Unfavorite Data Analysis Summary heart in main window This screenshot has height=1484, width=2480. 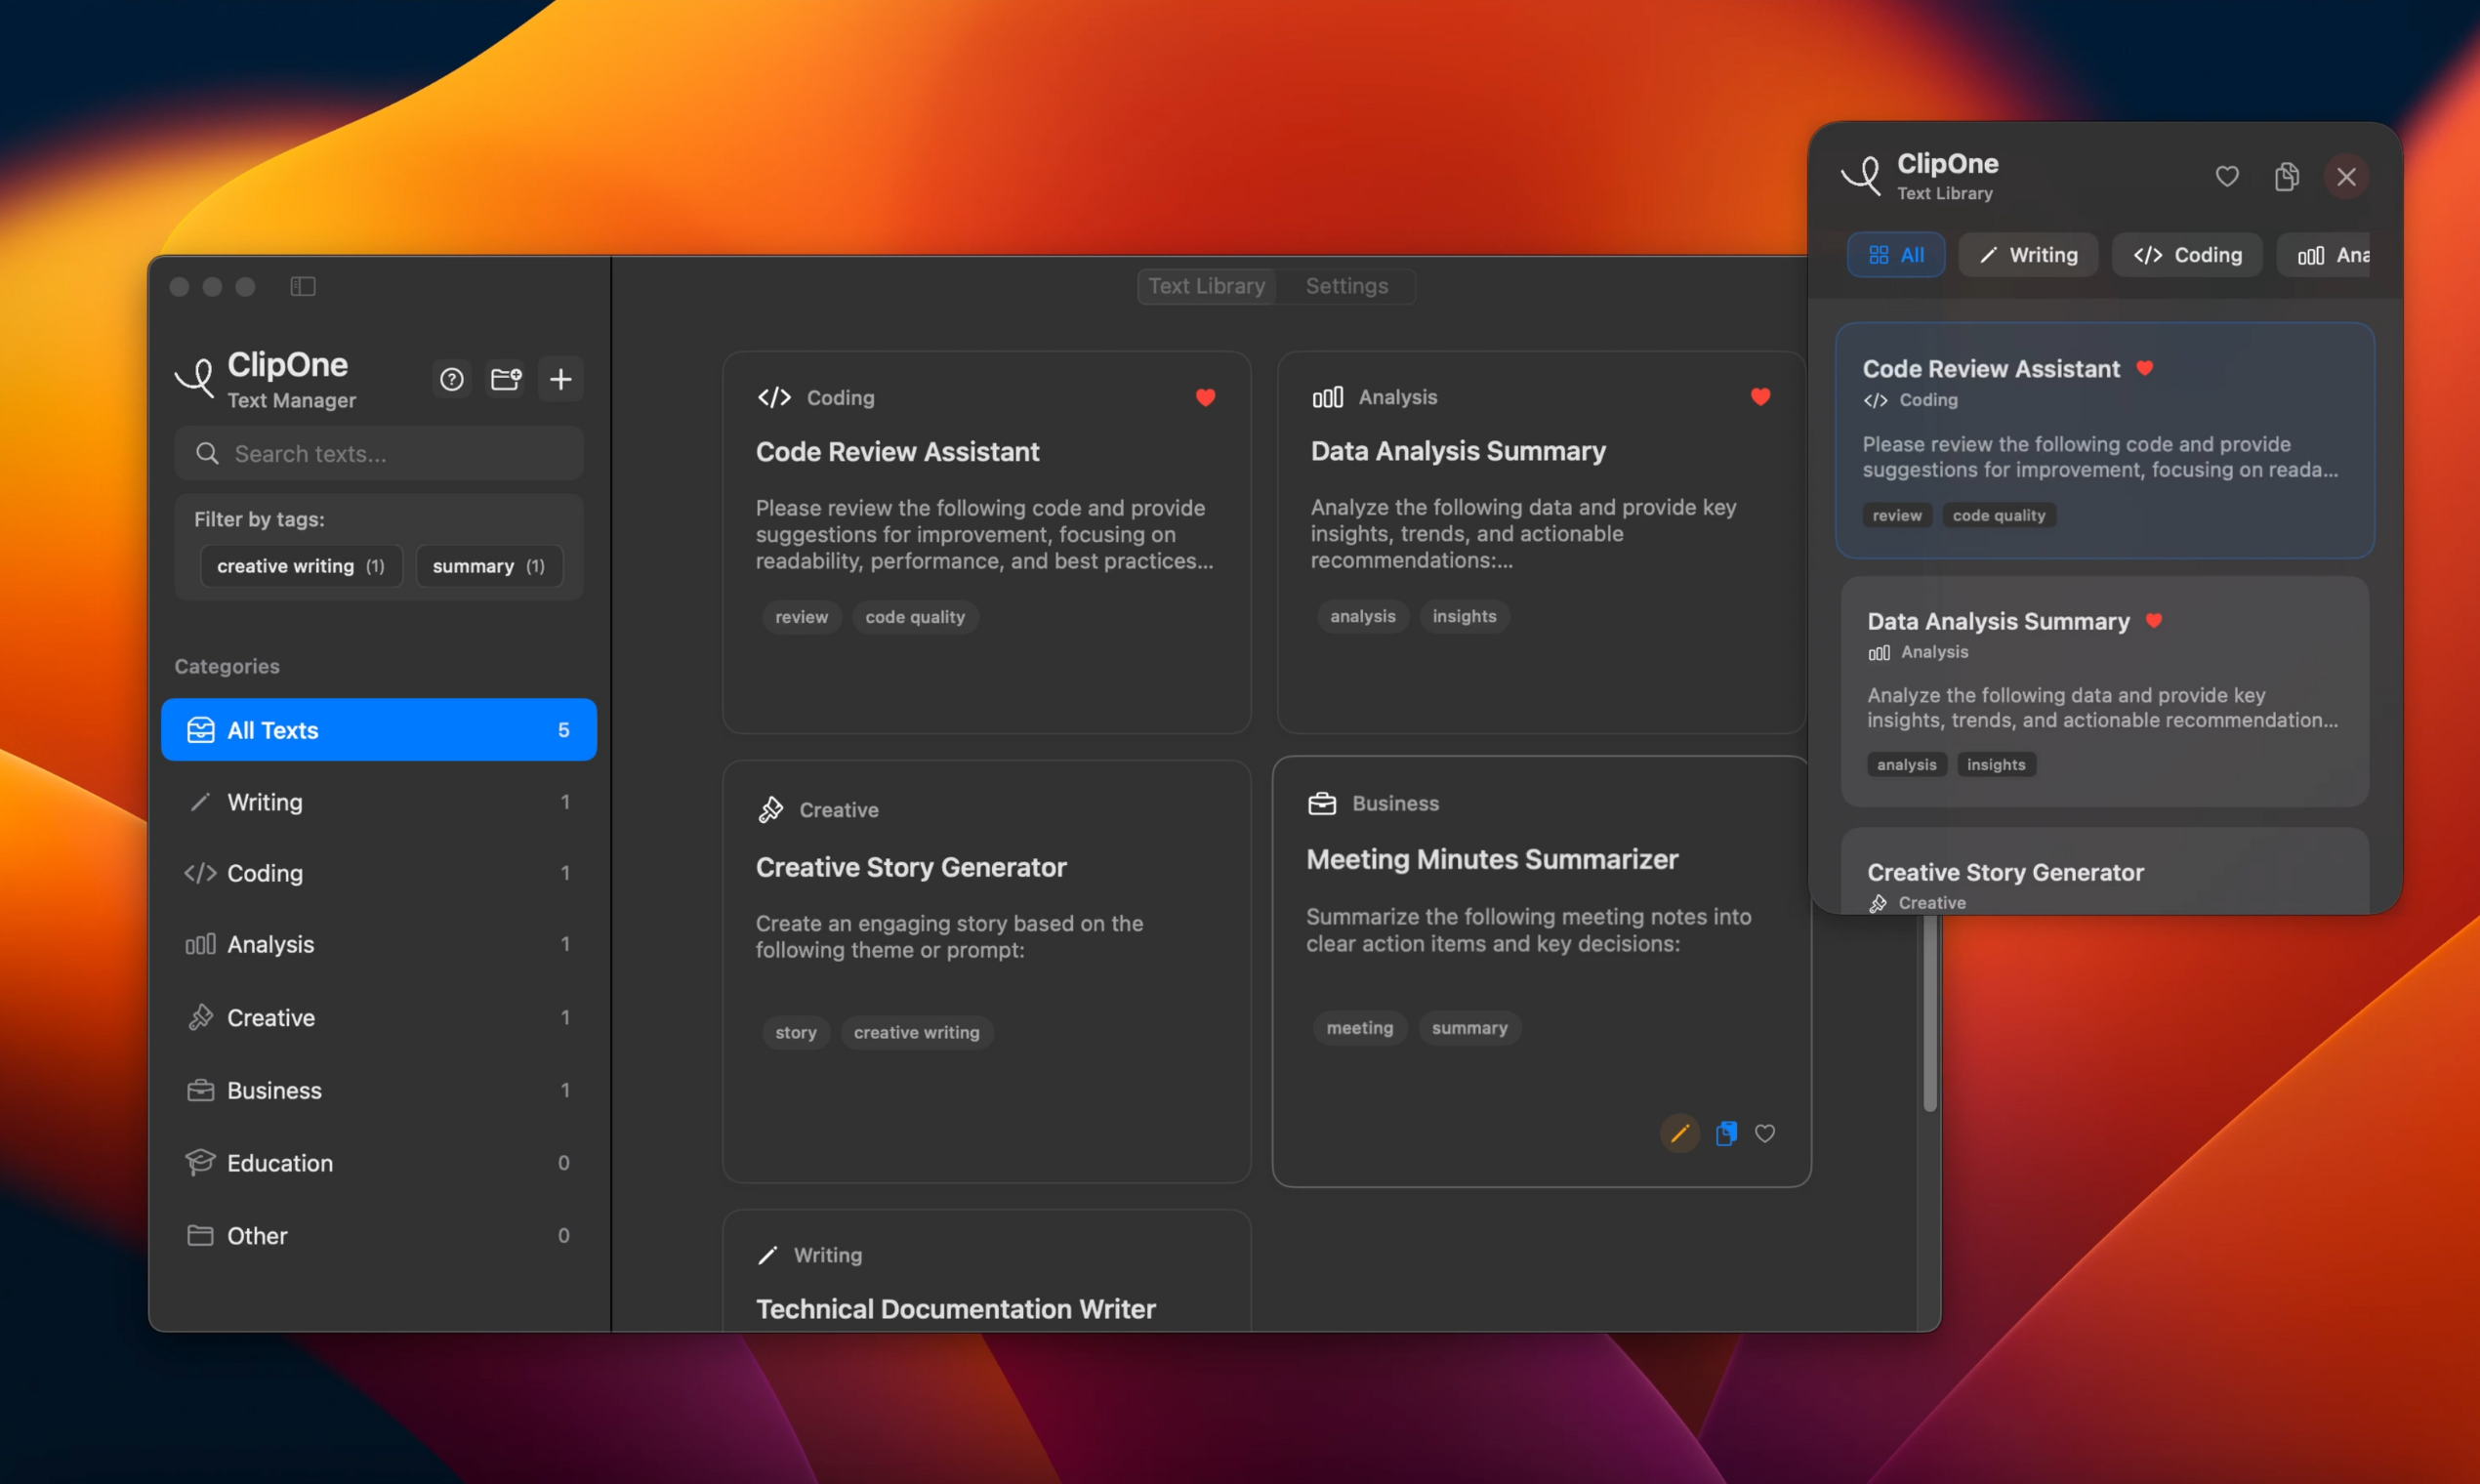coord(1760,397)
